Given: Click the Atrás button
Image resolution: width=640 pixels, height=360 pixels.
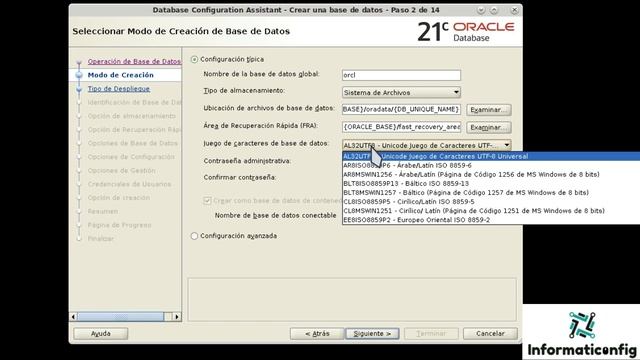Looking at the screenshot, I should click(x=317, y=333).
